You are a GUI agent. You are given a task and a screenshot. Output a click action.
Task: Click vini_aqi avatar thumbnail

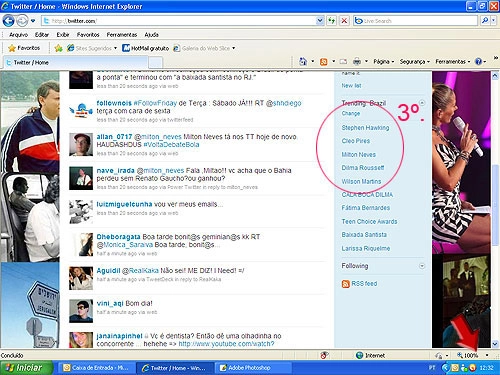pyautogui.click(x=81, y=311)
